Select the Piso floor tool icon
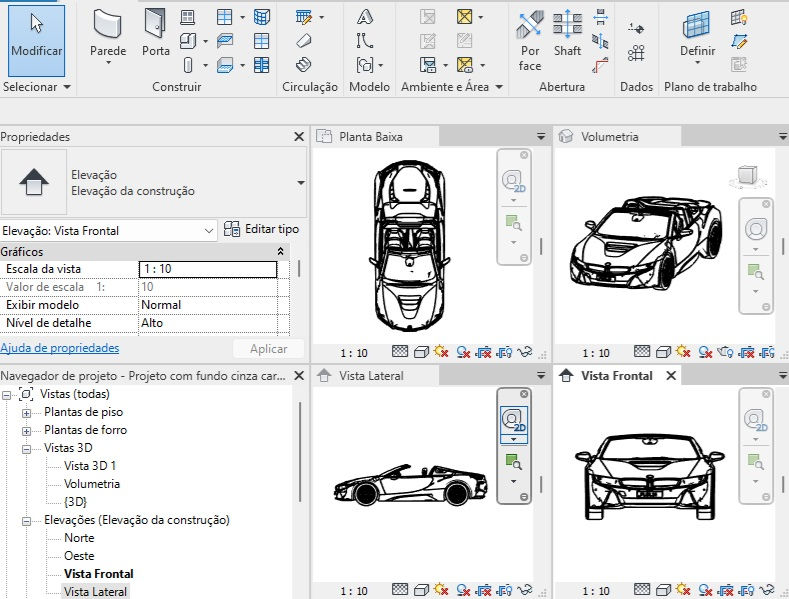The width and height of the screenshot is (789, 599). coord(224,65)
